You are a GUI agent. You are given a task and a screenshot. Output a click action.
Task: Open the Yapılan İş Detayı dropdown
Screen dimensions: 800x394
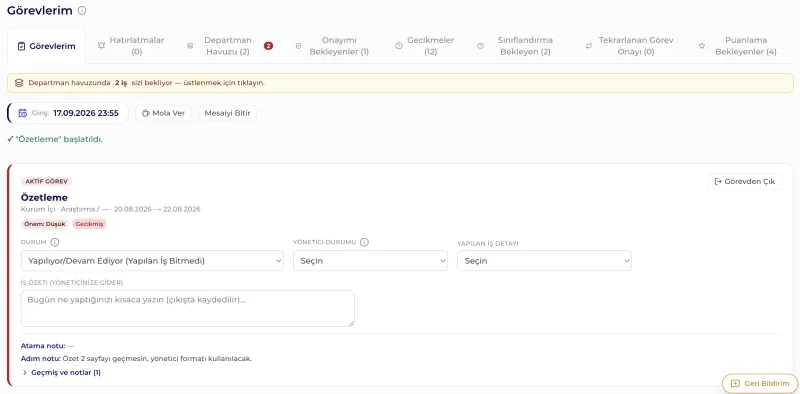pos(544,261)
